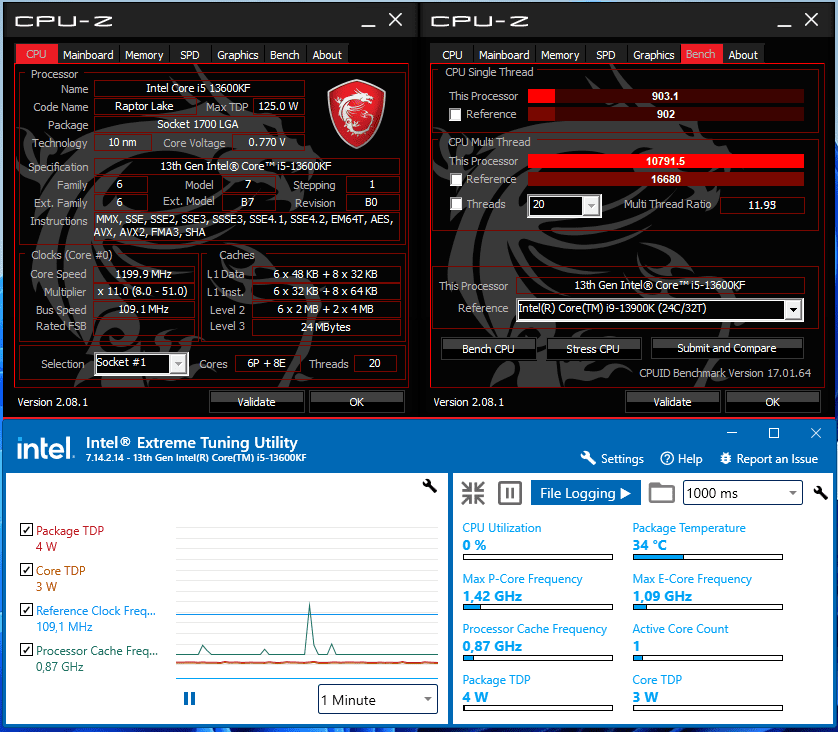
Task: Uncheck Package TDP graph series
Action: [x=26, y=529]
